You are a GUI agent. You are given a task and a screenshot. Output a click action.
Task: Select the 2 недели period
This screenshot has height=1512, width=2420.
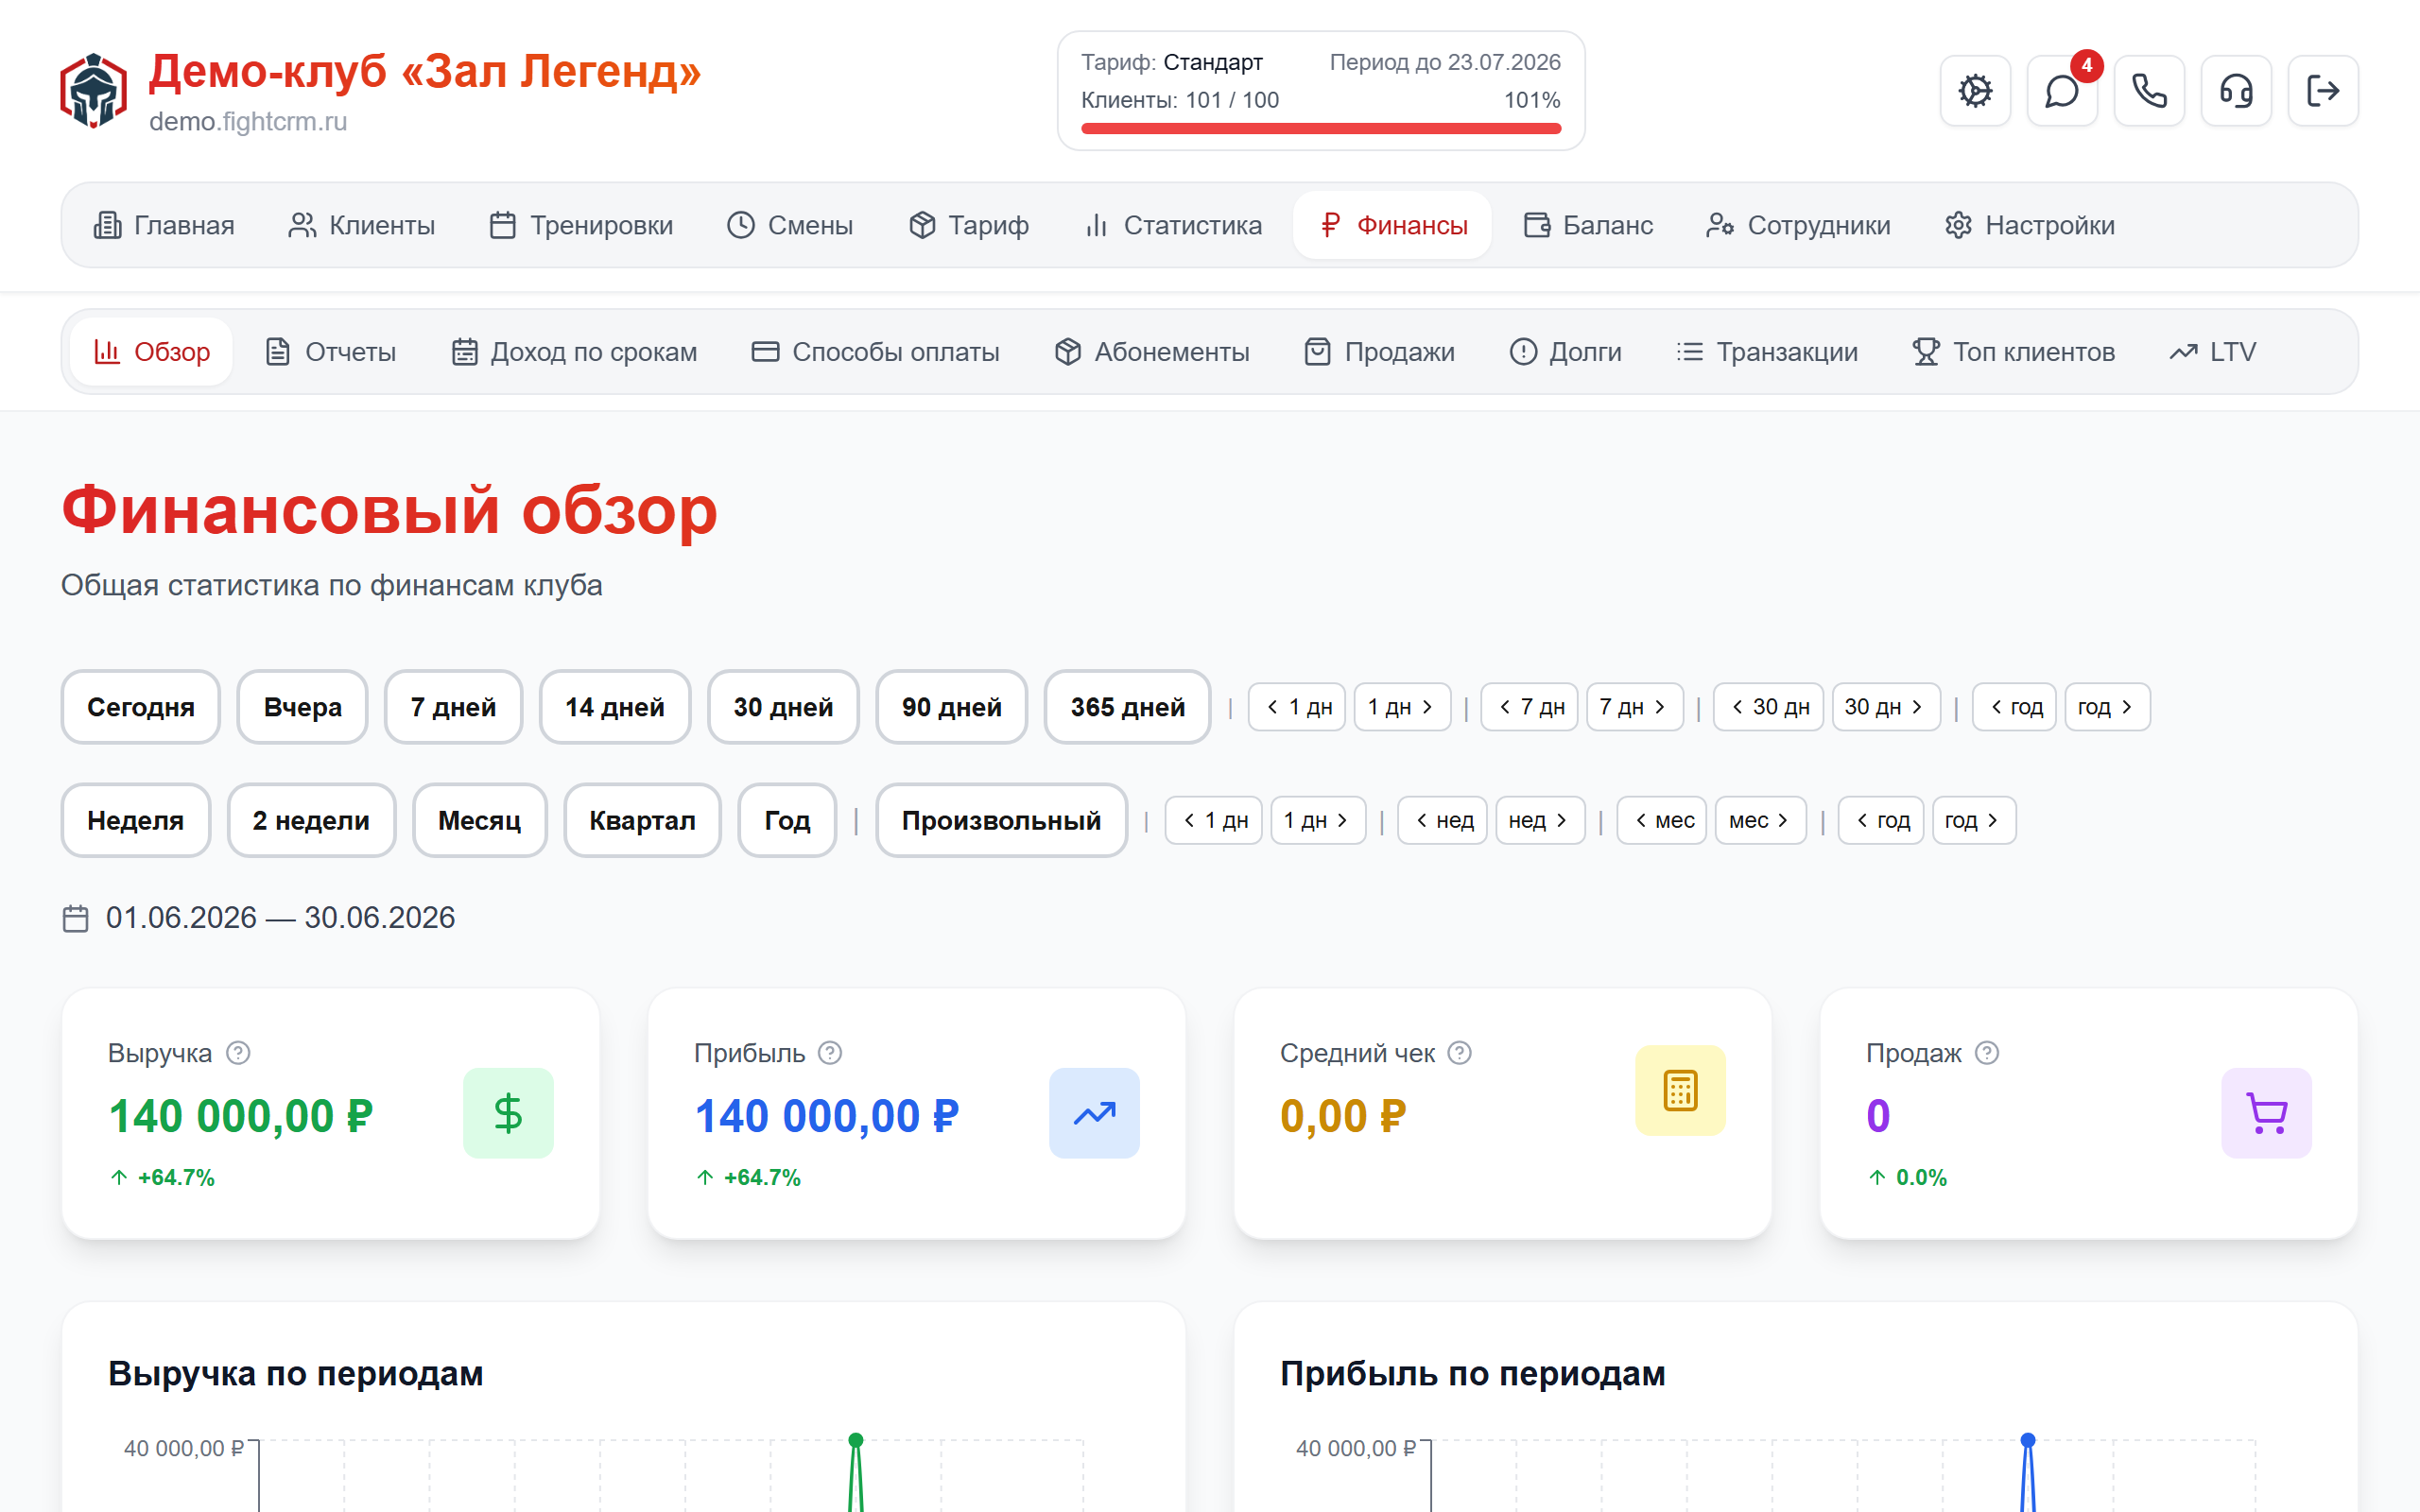pos(311,820)
